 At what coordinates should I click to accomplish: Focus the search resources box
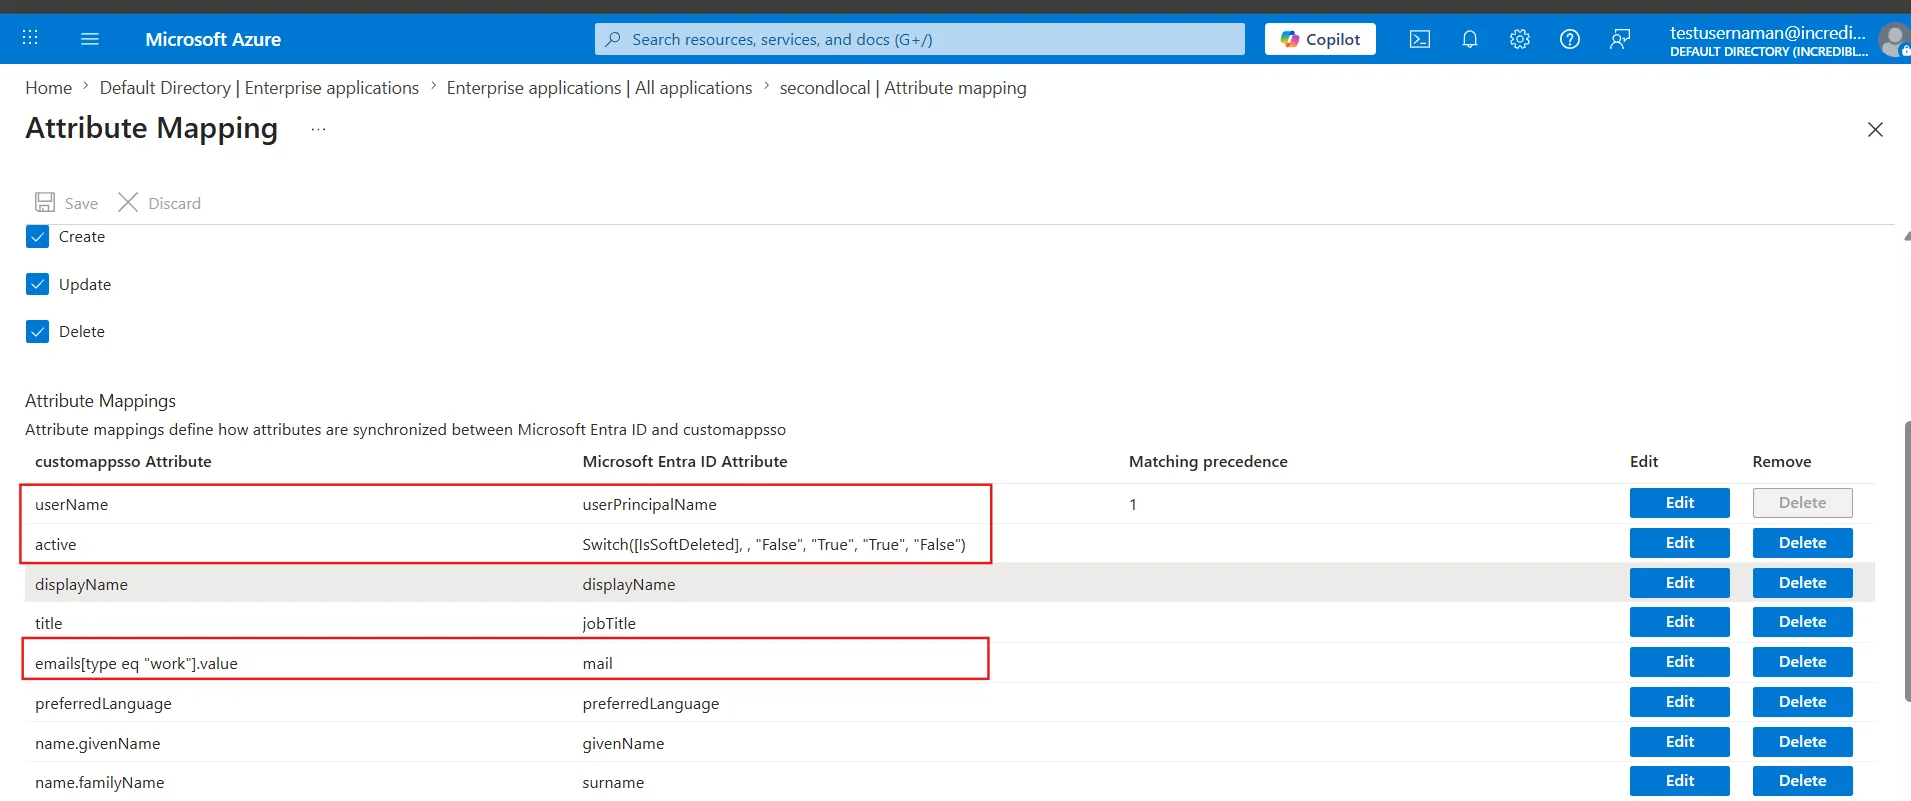[x=920, y=39]
